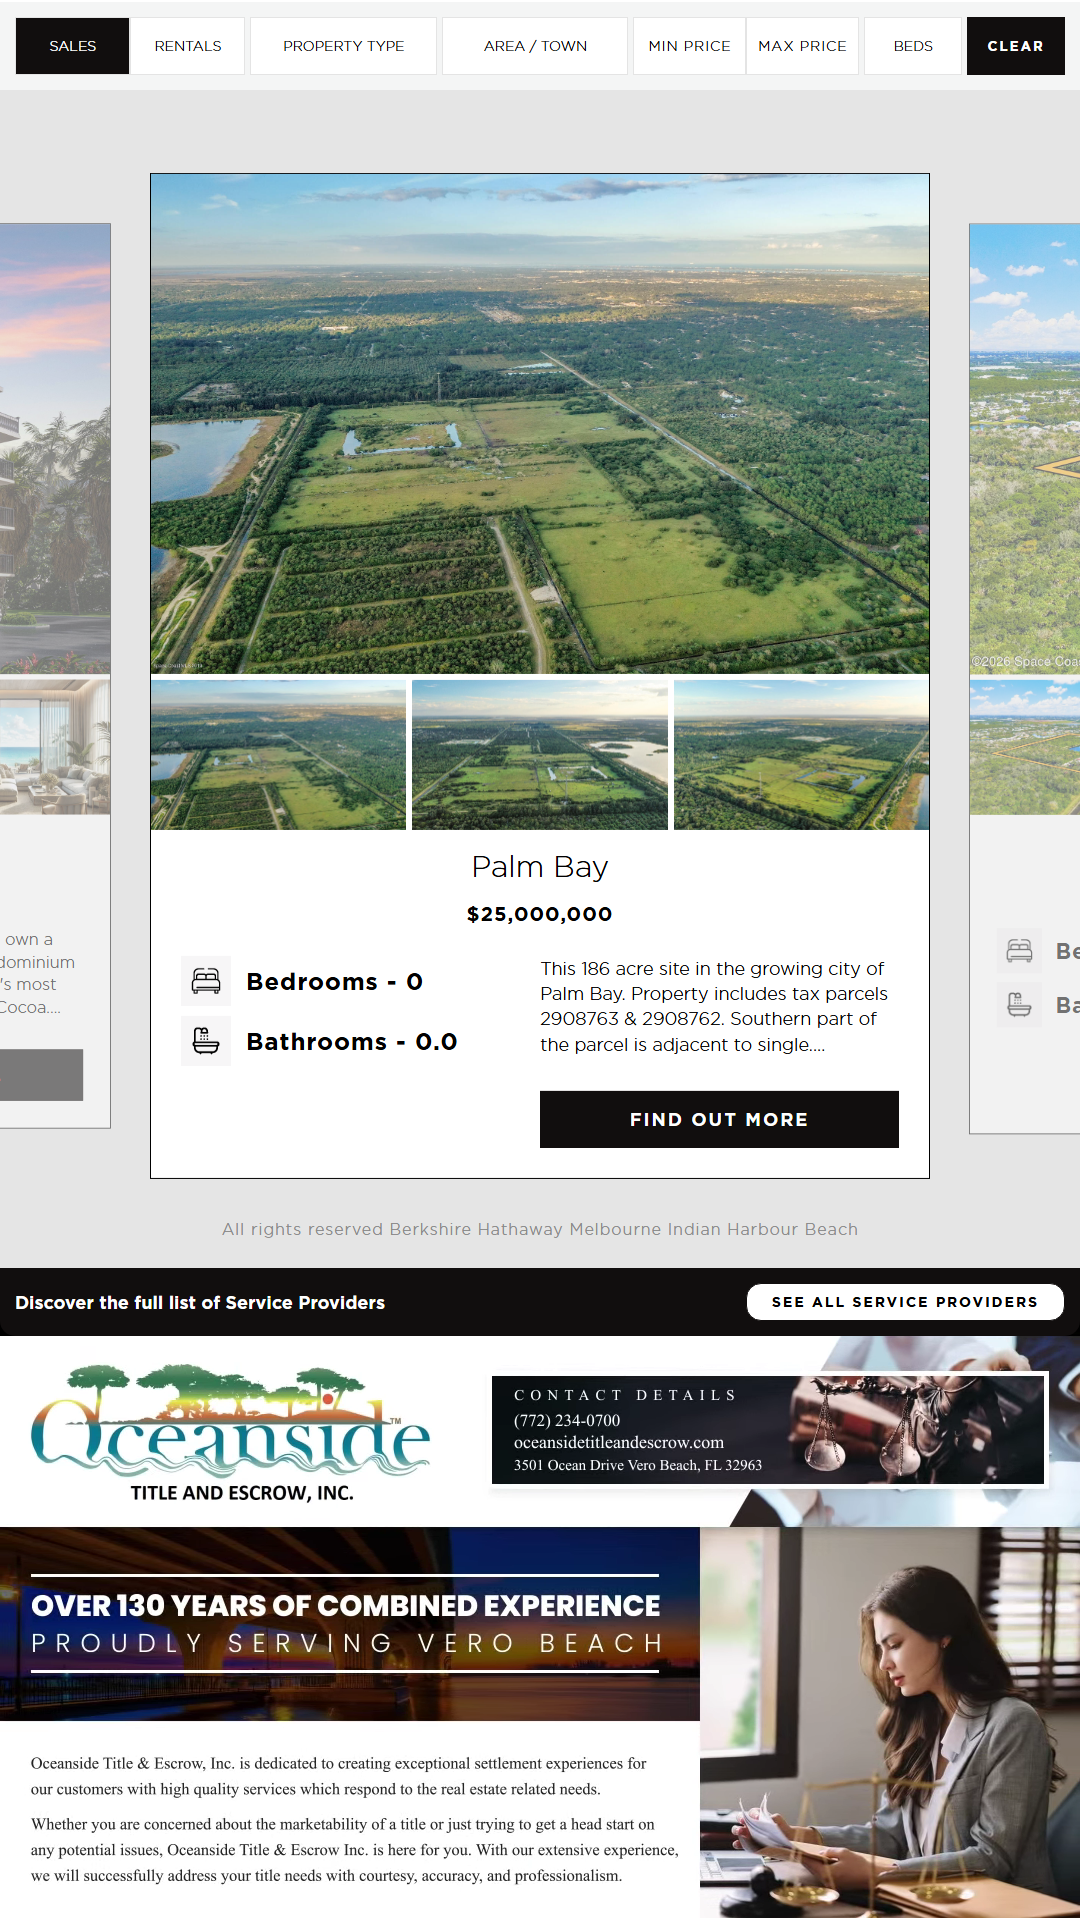Click See All Service Providers button
This screenshot has width=1080, height=1920.
click(904, 1302)
